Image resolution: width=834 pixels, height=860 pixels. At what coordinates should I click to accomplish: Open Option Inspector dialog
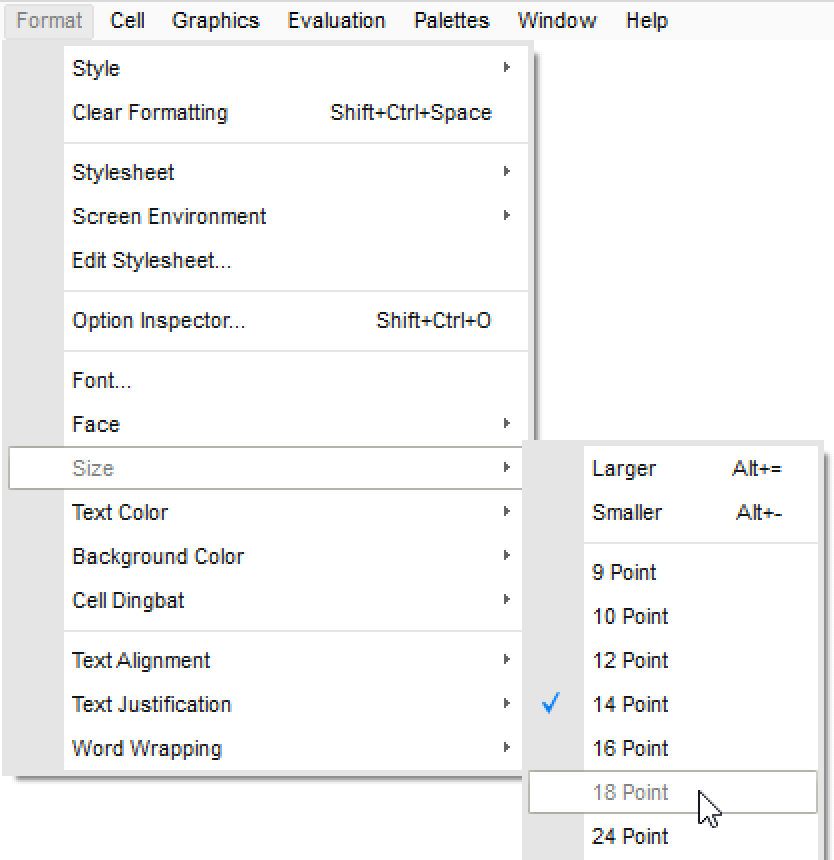point(159,320)
